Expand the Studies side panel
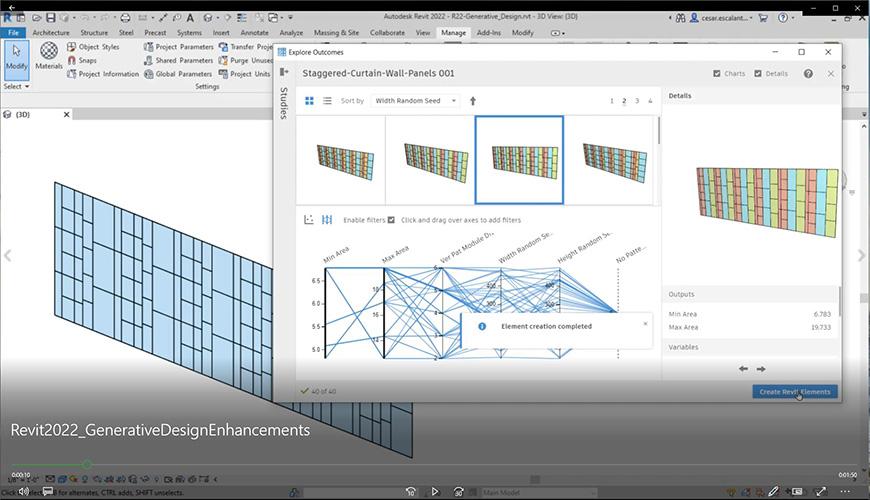Viewport: 870px width, 500px height. pos(284,72)
